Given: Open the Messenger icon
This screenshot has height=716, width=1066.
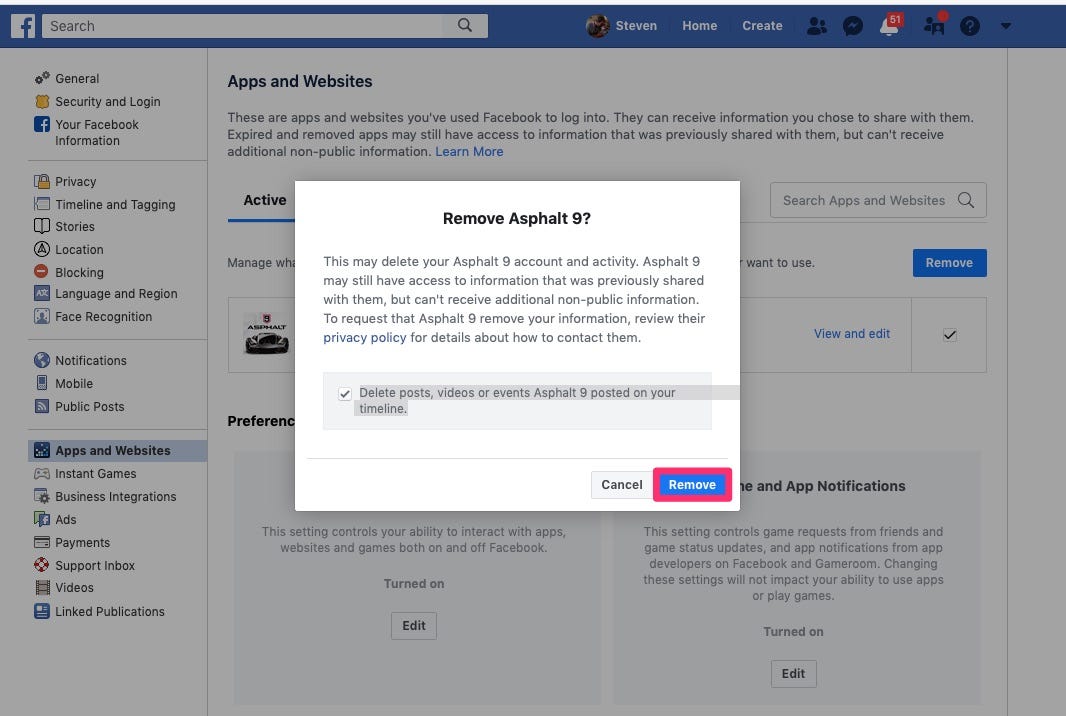Looking at the screenshot, I should (x=853, y=26).
